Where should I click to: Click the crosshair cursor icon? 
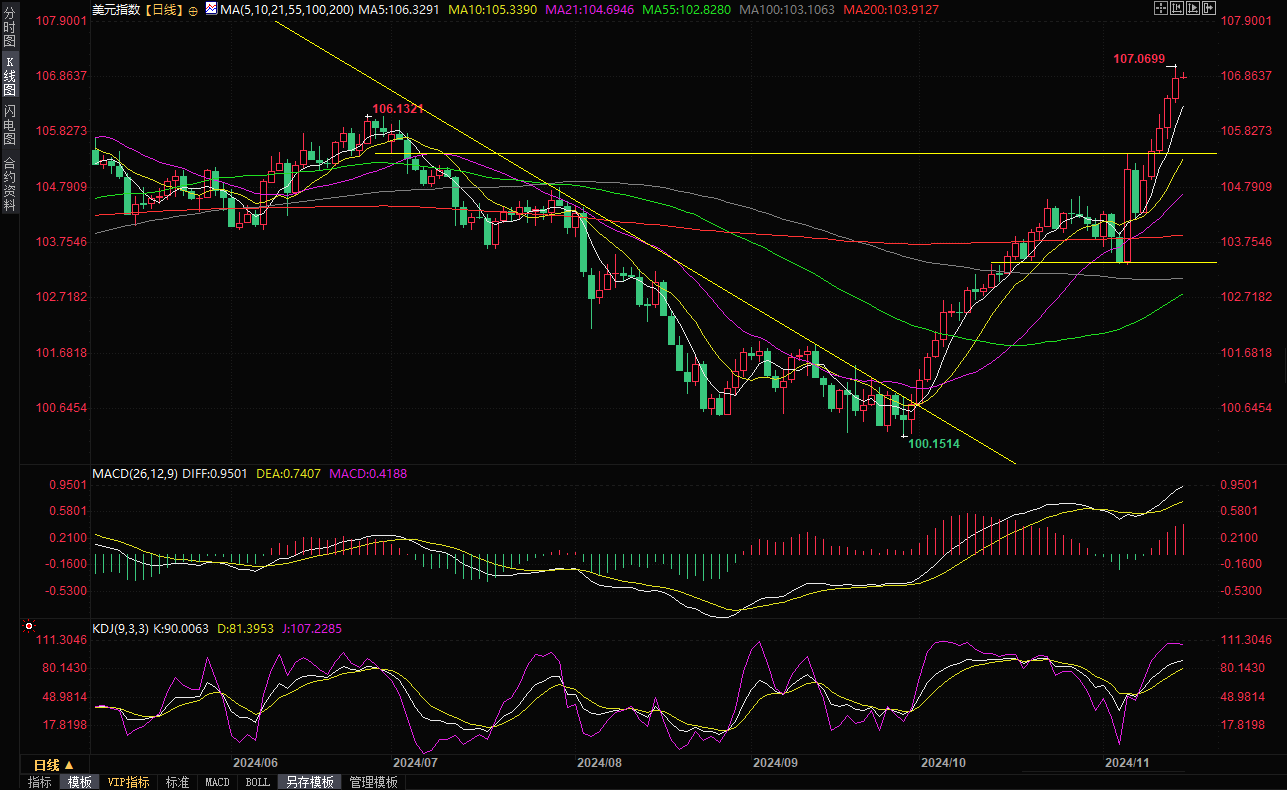pos(1161,9)
